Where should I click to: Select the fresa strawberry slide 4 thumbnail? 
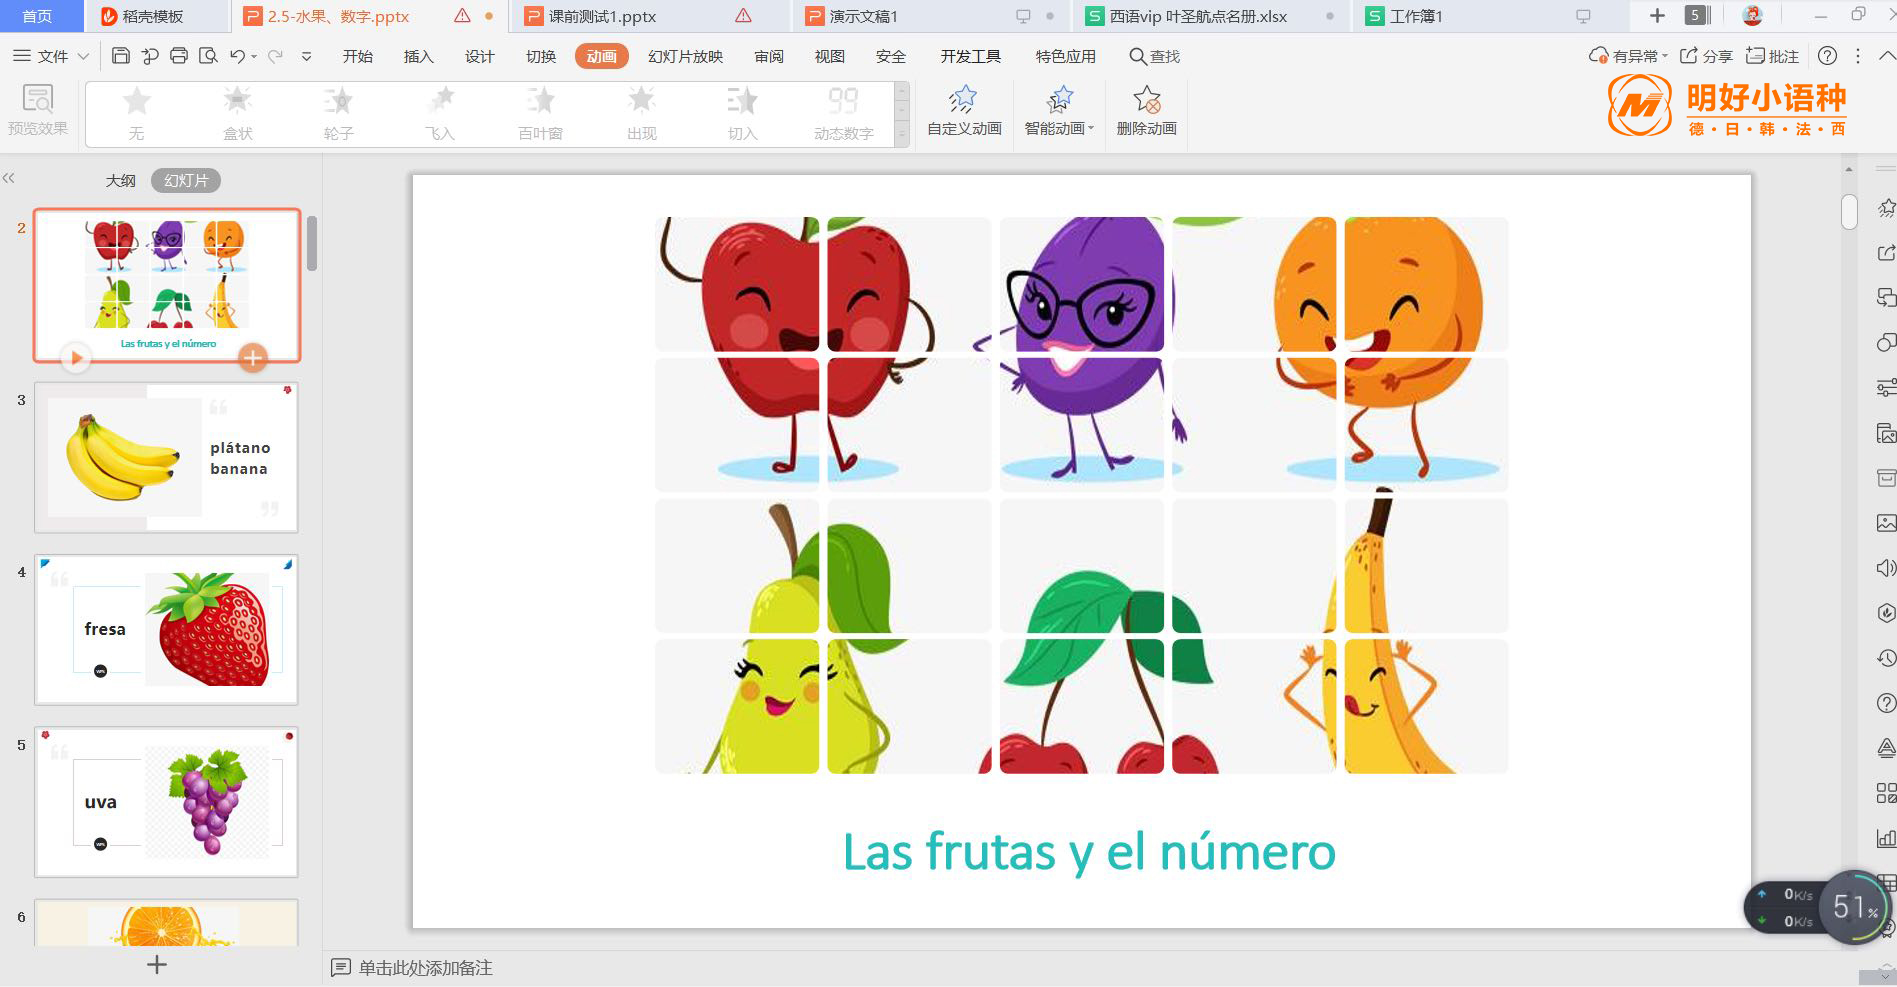[166, 630]
